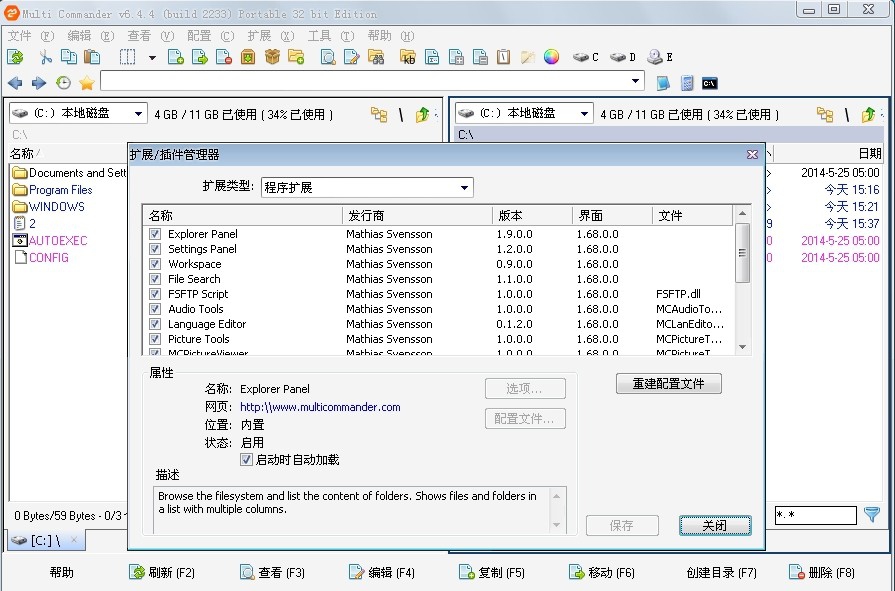Expand the command line address dropdown arrow
The height and width of the screenshot is (591, 895).
pyautogui.click(x=635, y=81)
